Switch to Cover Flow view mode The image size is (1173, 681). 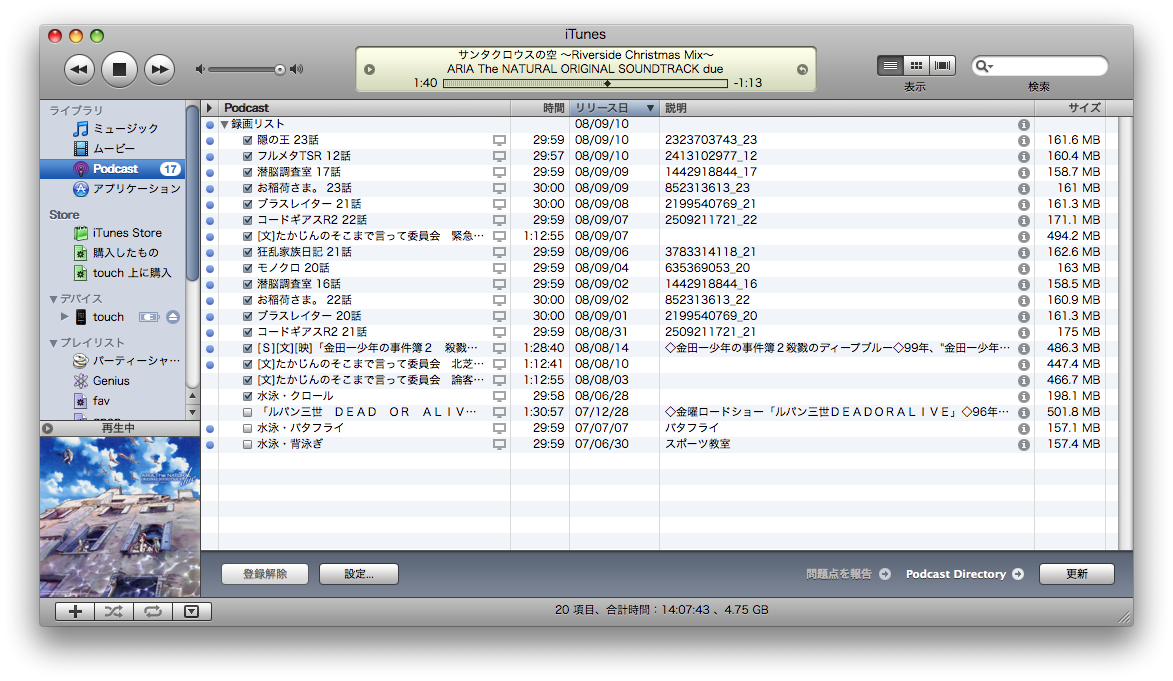943,66
